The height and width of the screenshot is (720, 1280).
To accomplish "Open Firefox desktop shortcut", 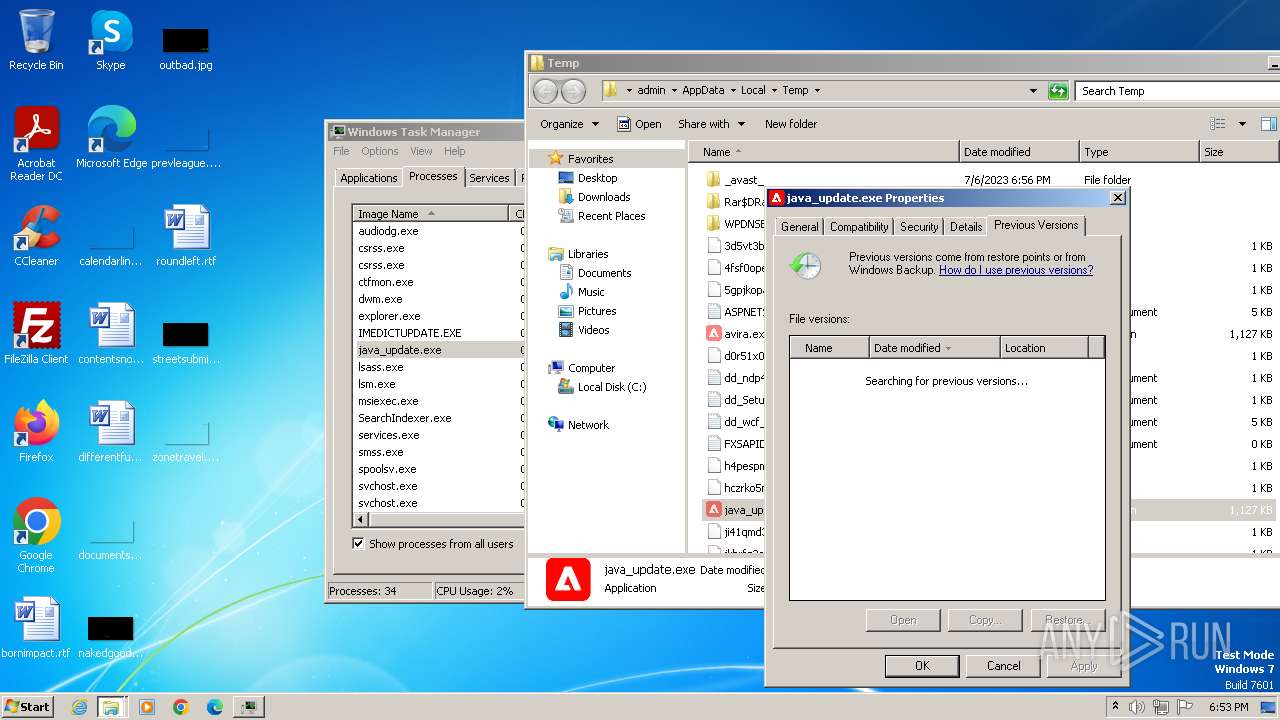I will tap(36, 432).
